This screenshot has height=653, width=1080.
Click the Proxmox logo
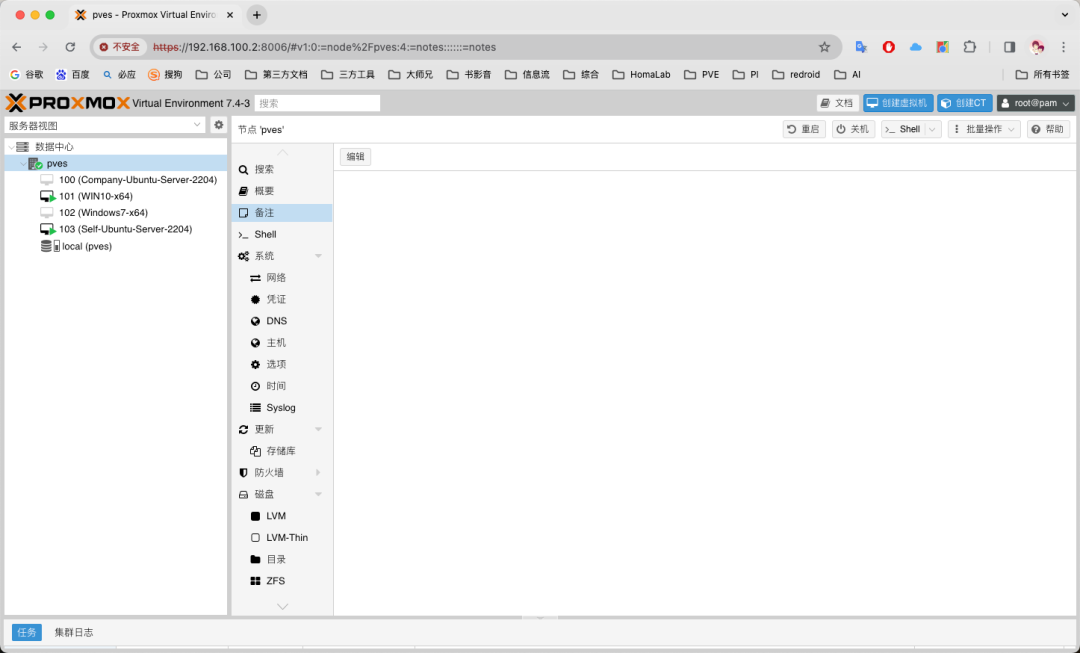(67, 103)
